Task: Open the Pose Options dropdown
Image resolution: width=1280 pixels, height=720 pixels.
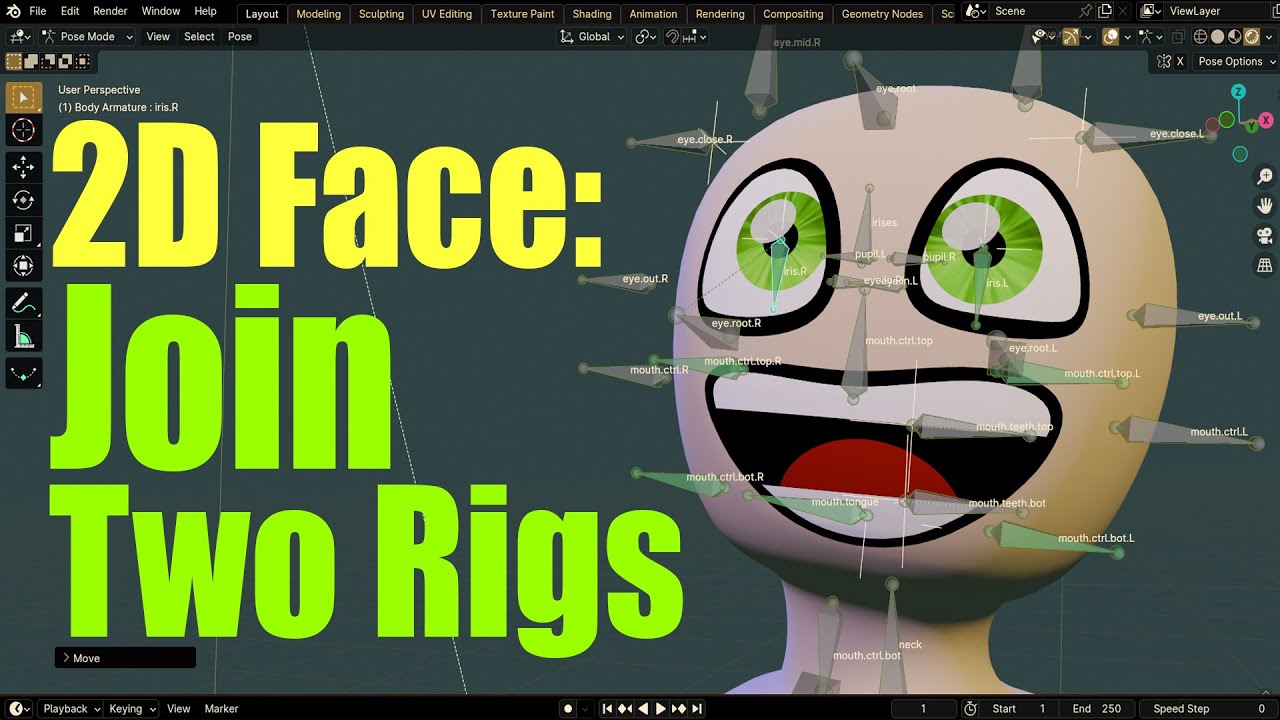Action: point(1235,61)
